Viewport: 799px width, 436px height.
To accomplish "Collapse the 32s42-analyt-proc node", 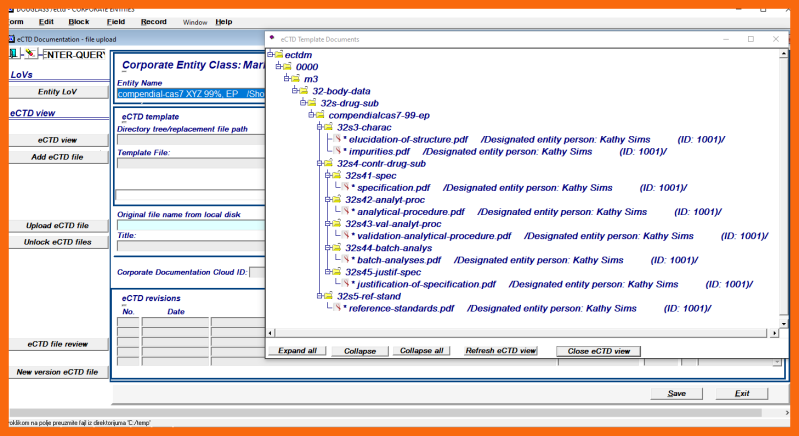I will (x=328, y=199).
